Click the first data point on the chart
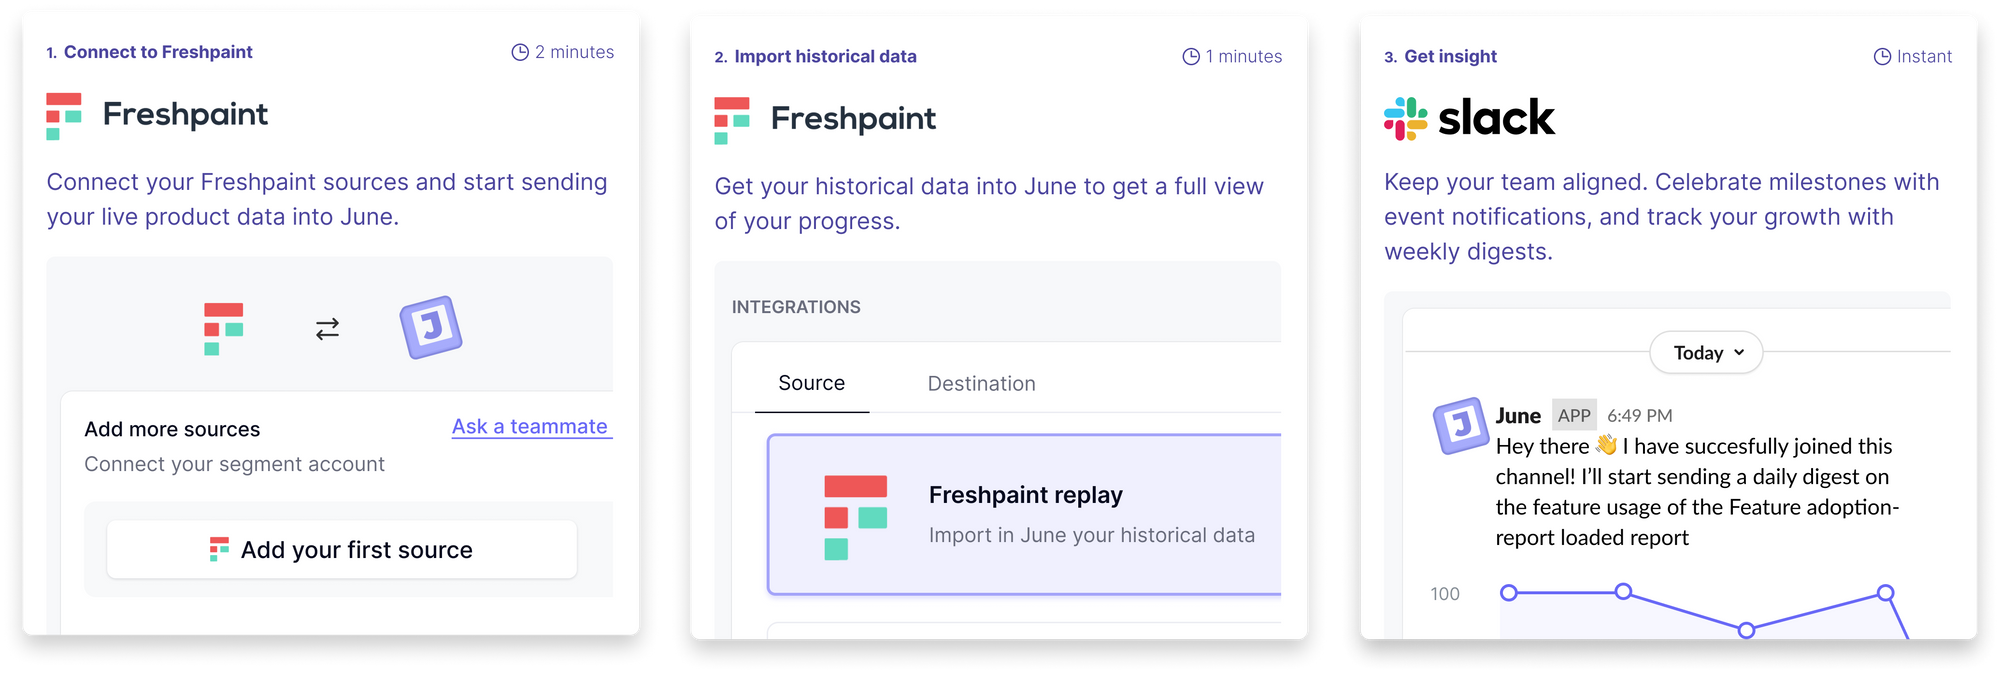Screen dimensions: 2000x674 (1509, 593)
